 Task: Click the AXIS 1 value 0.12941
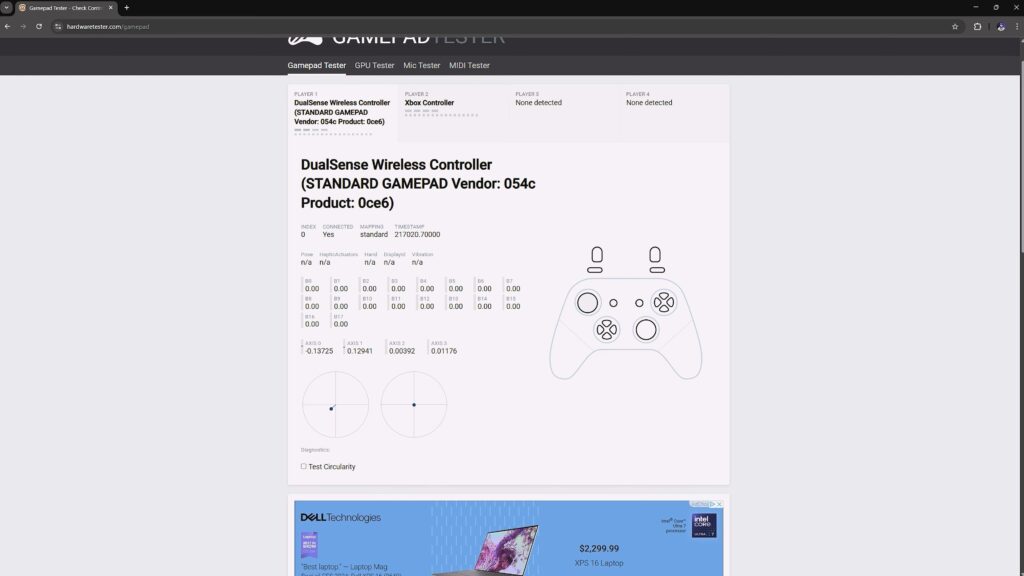(x=360, y=351)
